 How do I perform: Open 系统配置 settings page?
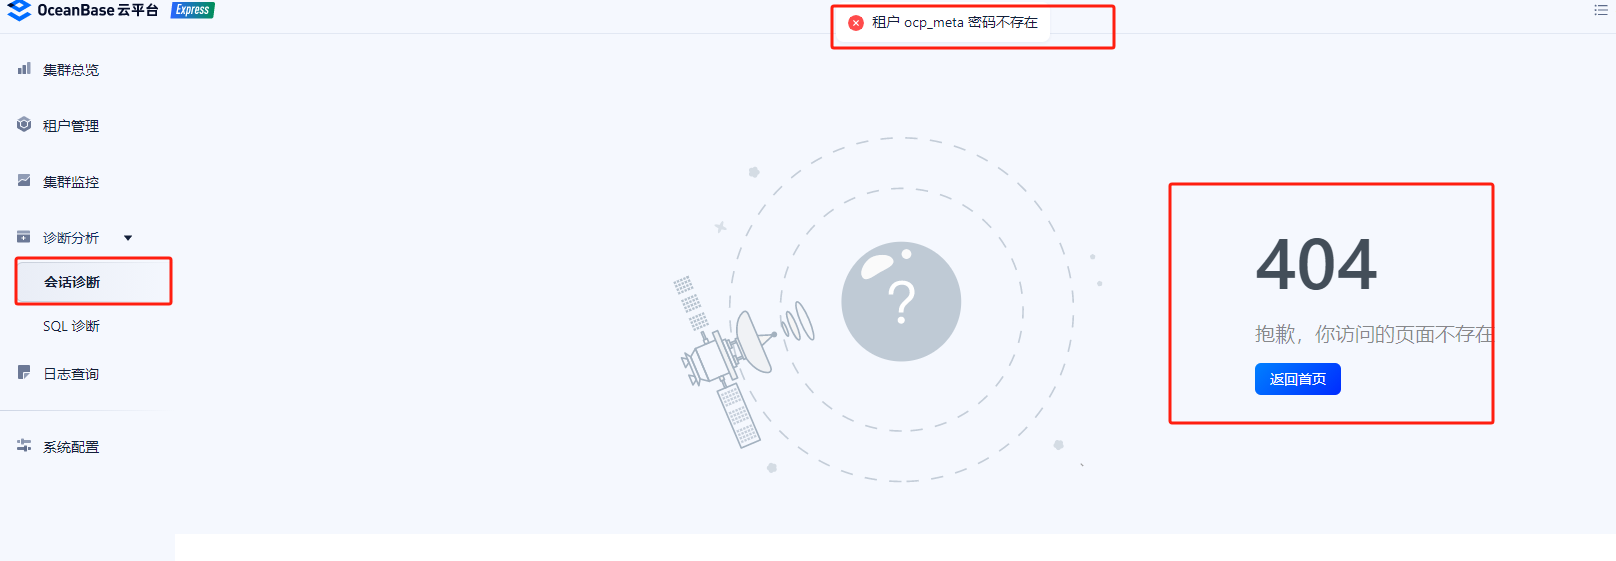pyautogui.click(x=71, y=447)
